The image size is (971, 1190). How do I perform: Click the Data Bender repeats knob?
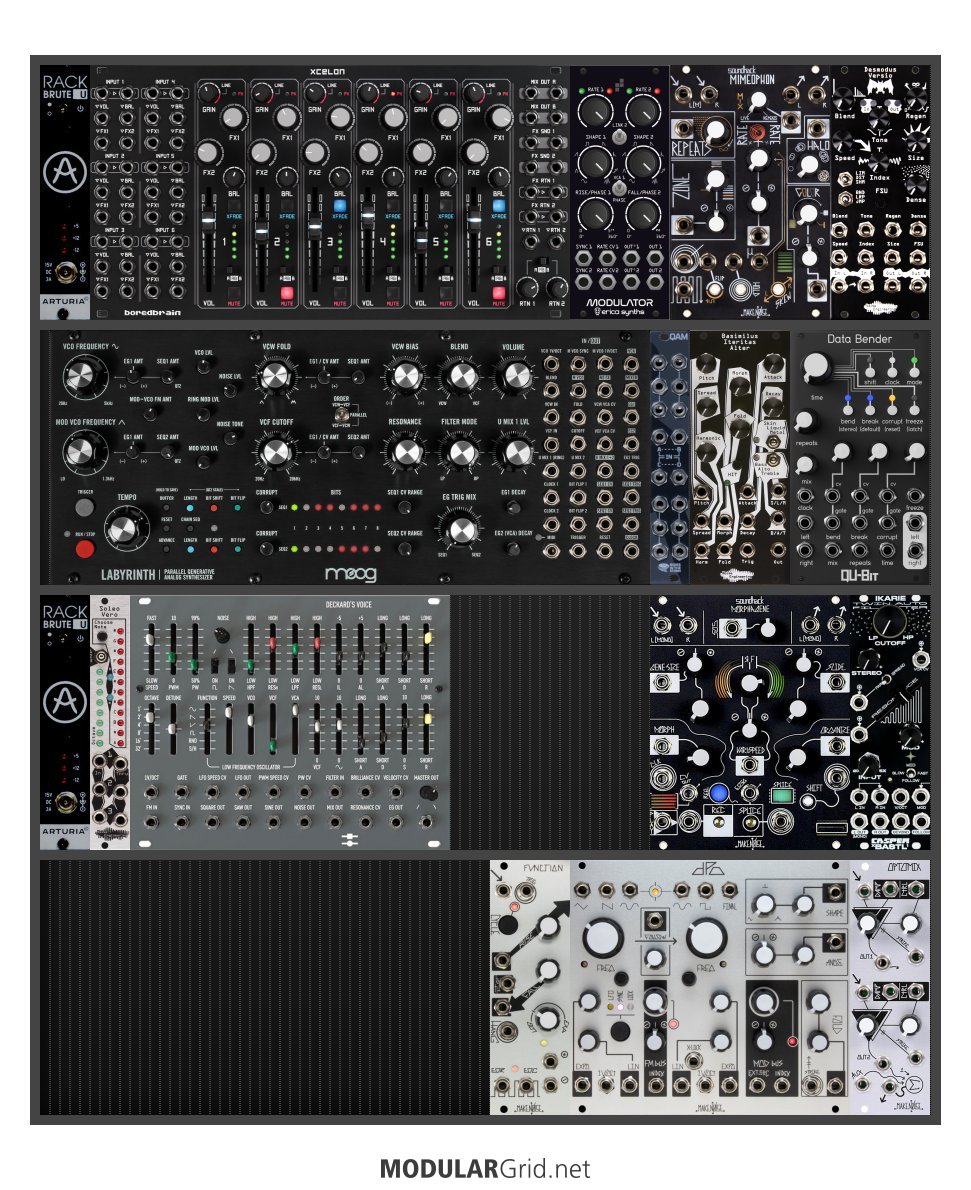click(806, 420)
